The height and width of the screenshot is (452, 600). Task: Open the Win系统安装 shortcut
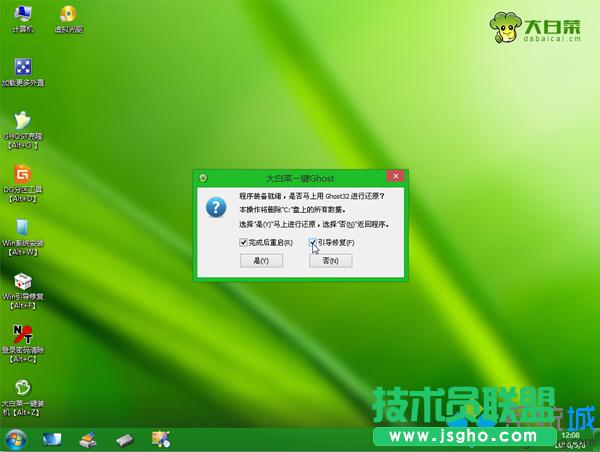22,229
